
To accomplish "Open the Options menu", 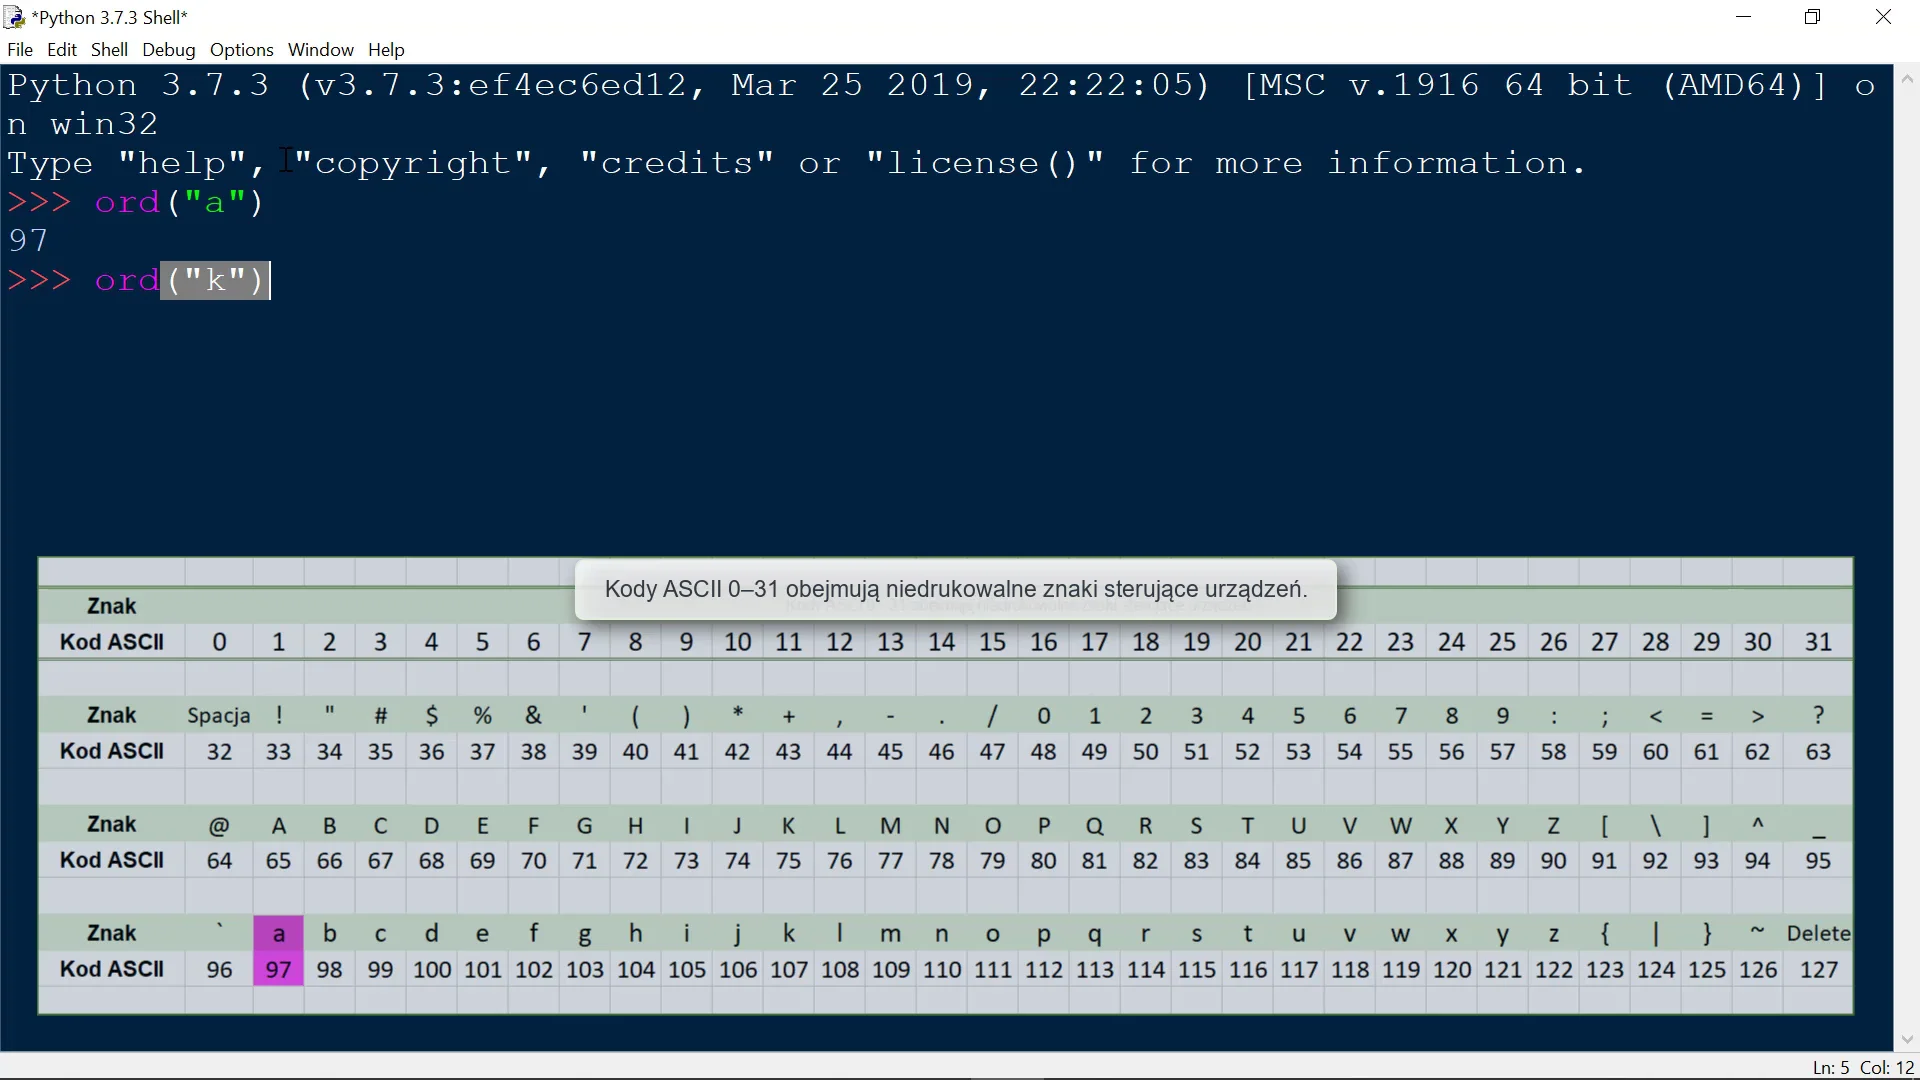I will (241, 50).
